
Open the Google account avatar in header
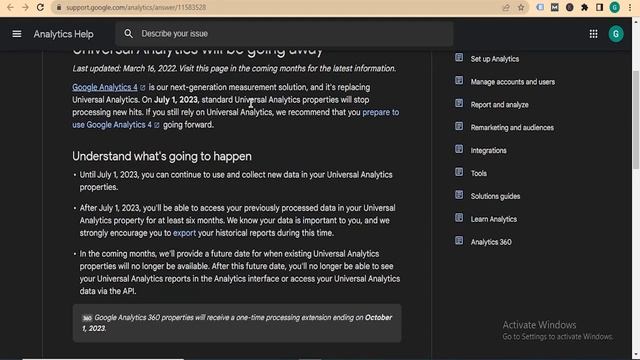(616, 34)
